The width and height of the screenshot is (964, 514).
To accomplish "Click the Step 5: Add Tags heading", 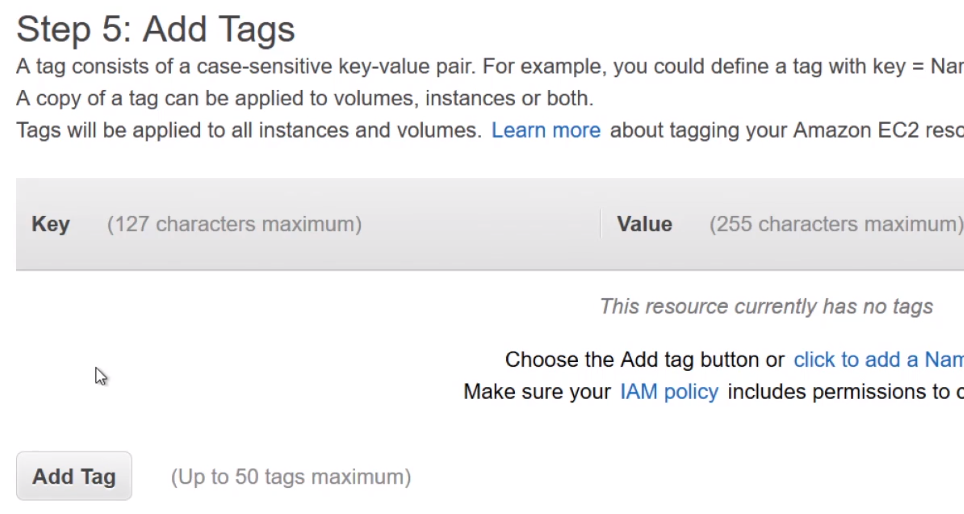I will coord(156,29).
